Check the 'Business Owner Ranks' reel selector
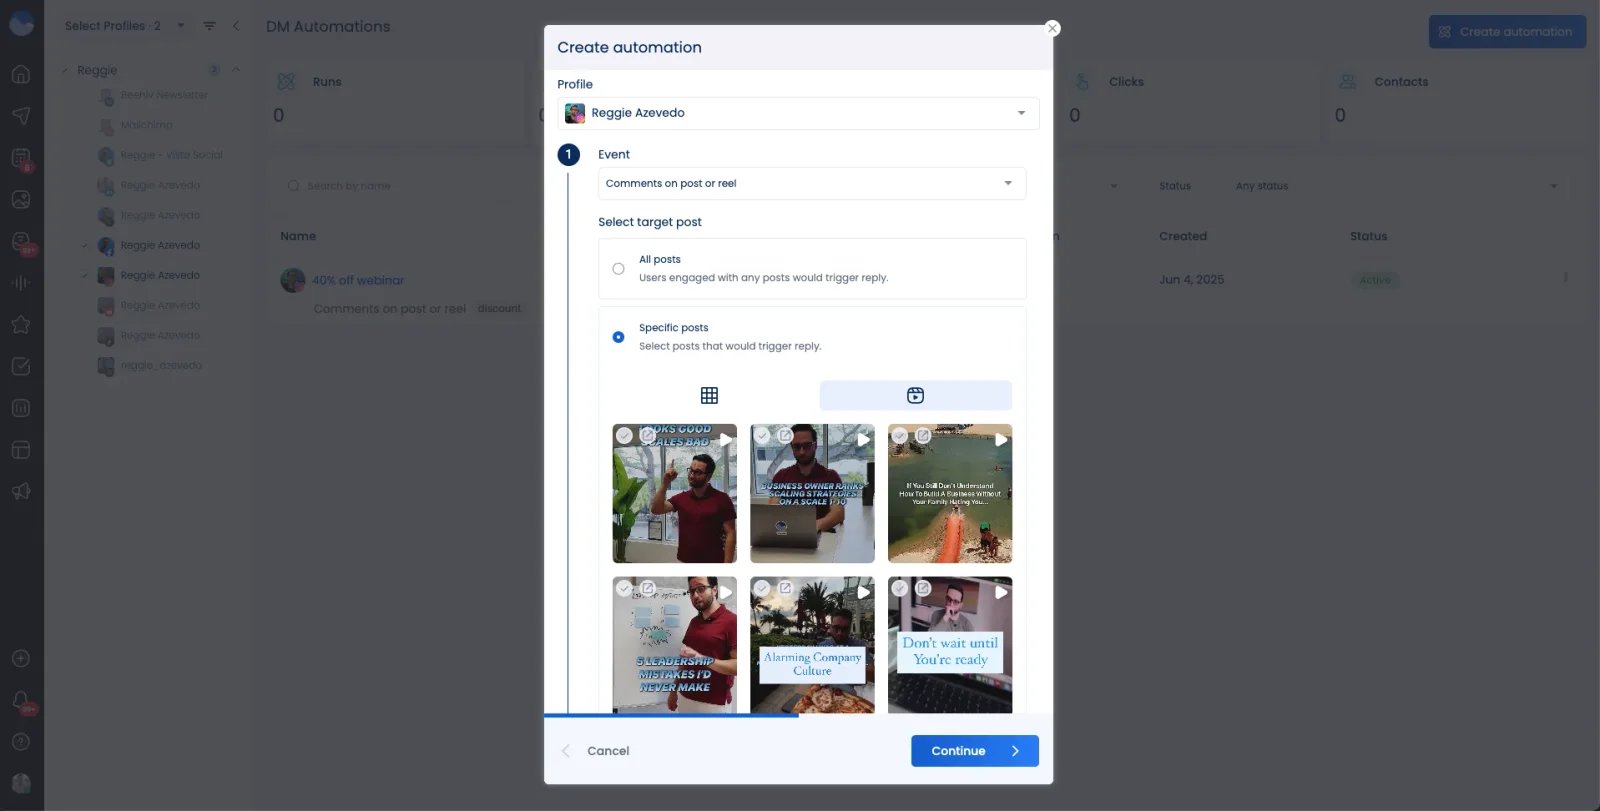The height and width of the screenshot is (811, 1600). tap(762, 435)
